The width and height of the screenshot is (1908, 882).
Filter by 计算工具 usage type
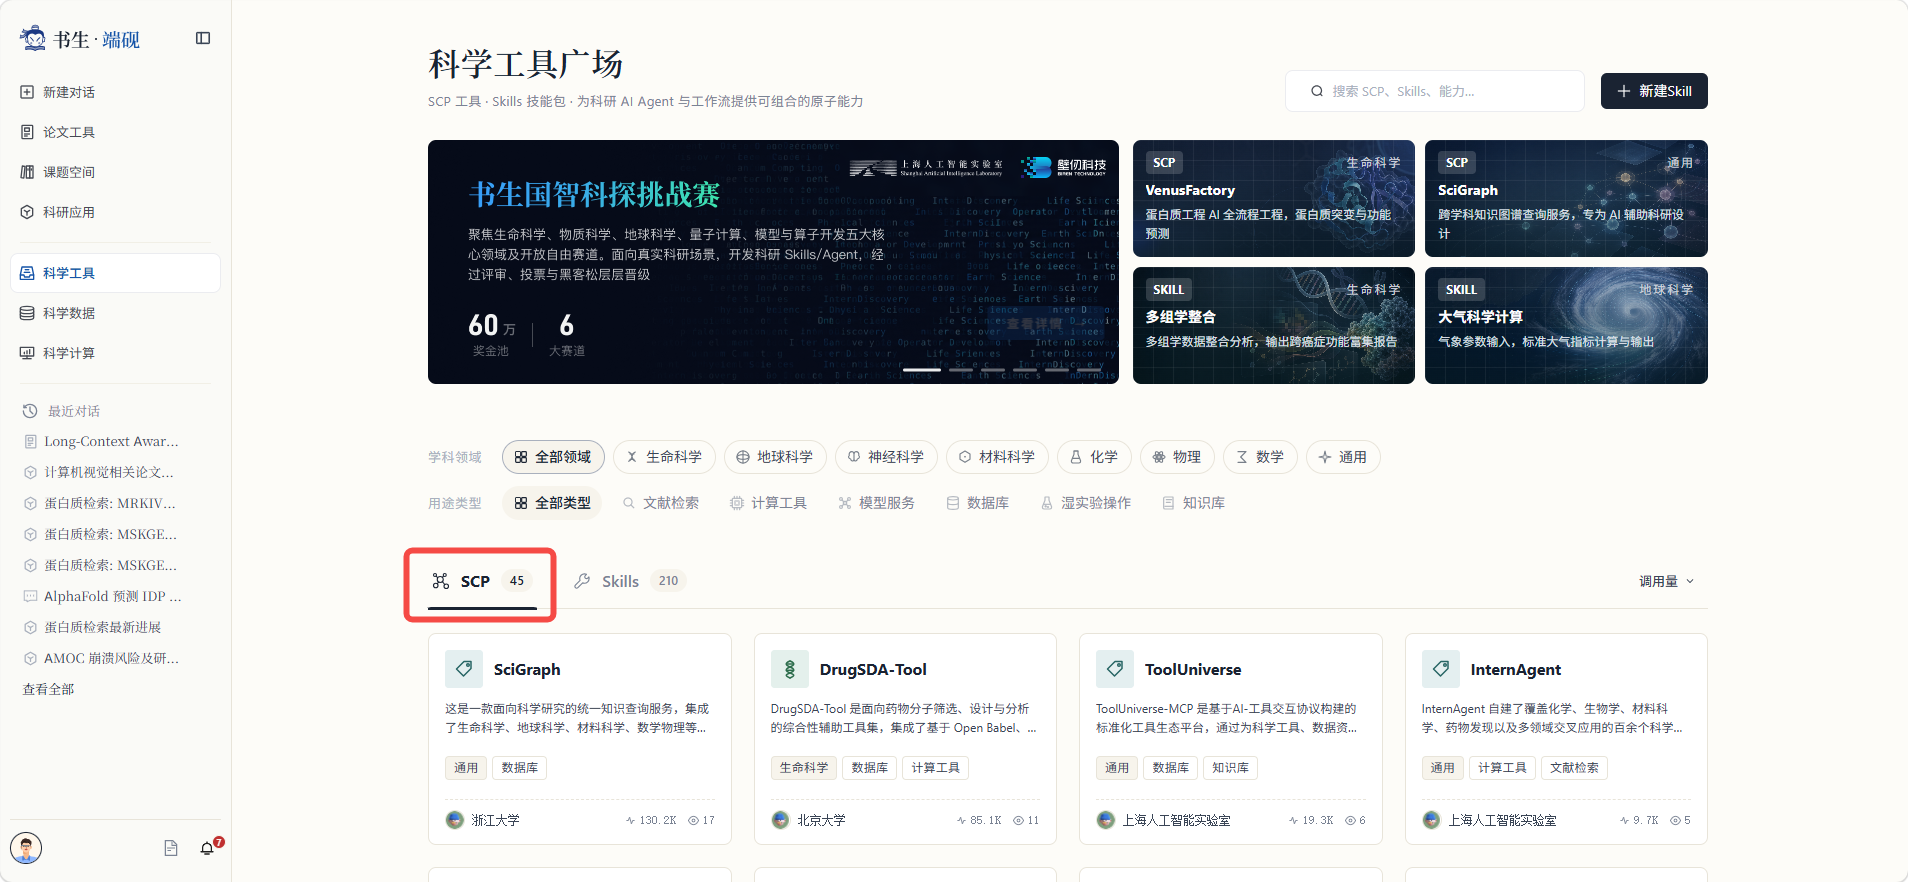point(769,503)
